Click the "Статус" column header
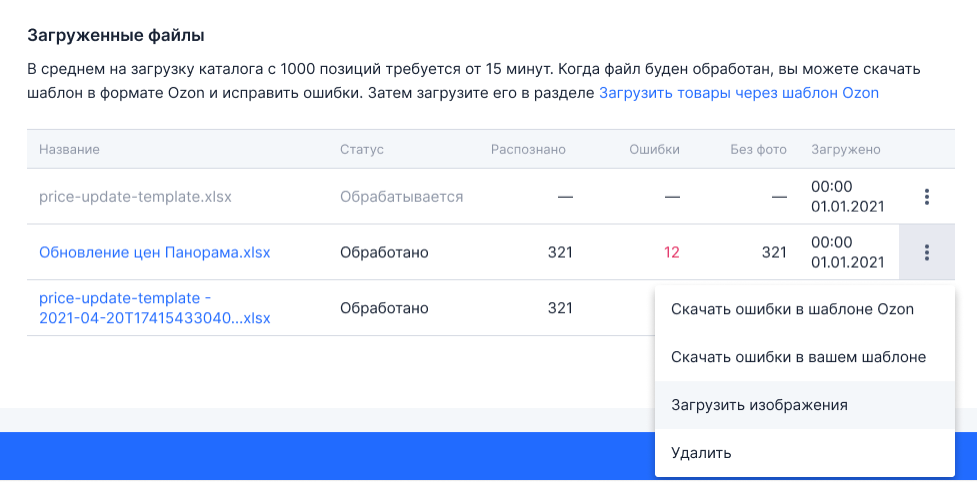The image size is (977, 482). tap(361, 149)
